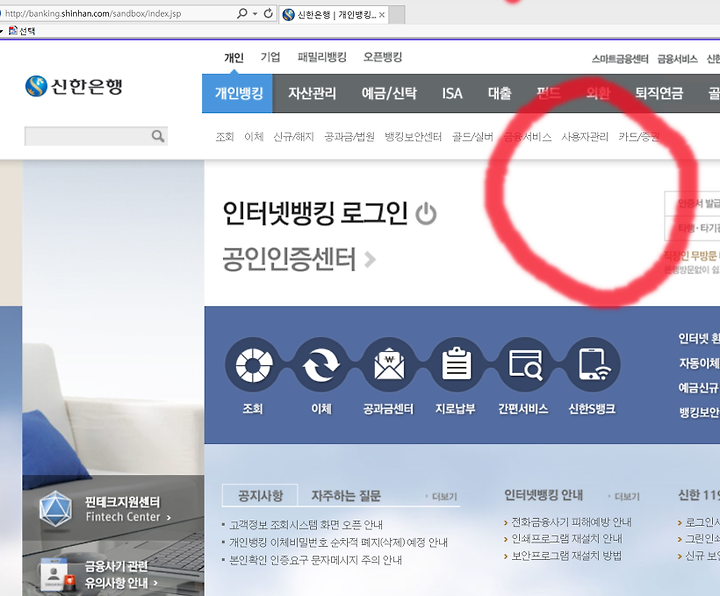The image size is (720, 596).
Task: Click the 공인인증센터 link text
Action: 289,259
